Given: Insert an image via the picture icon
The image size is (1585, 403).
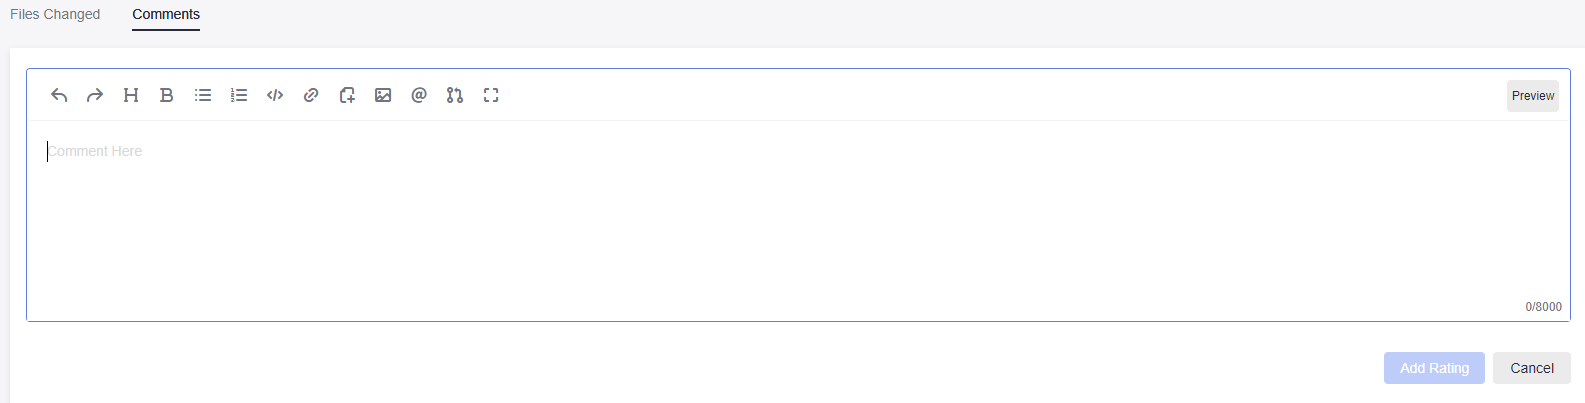Looking at the screenshot, I should [383, 95].
